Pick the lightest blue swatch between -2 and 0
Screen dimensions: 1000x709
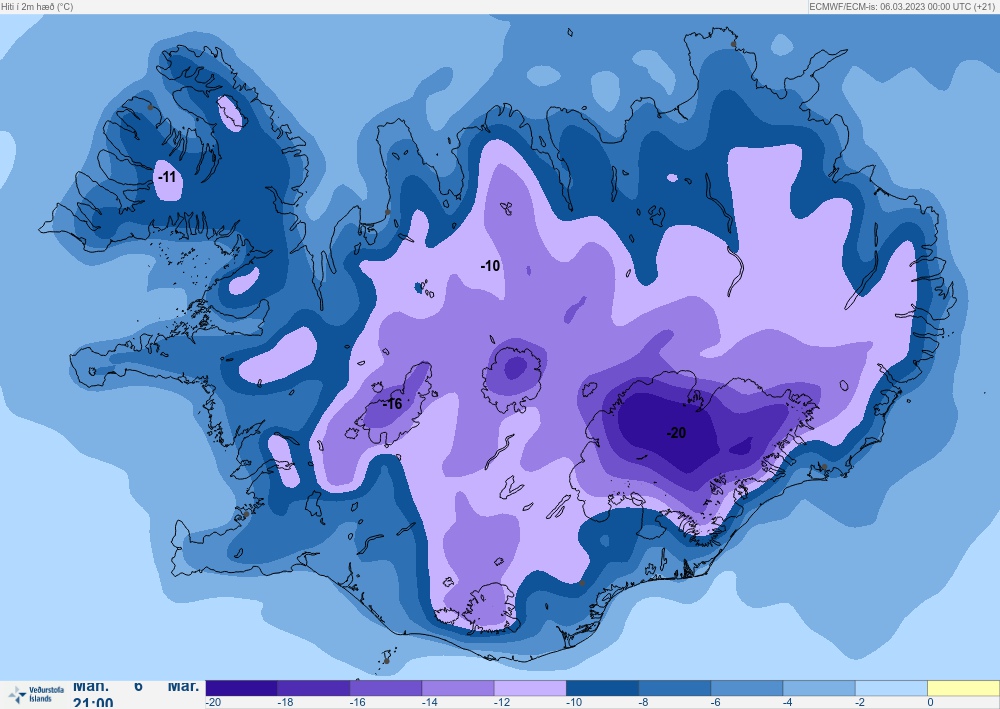point(891,688)
